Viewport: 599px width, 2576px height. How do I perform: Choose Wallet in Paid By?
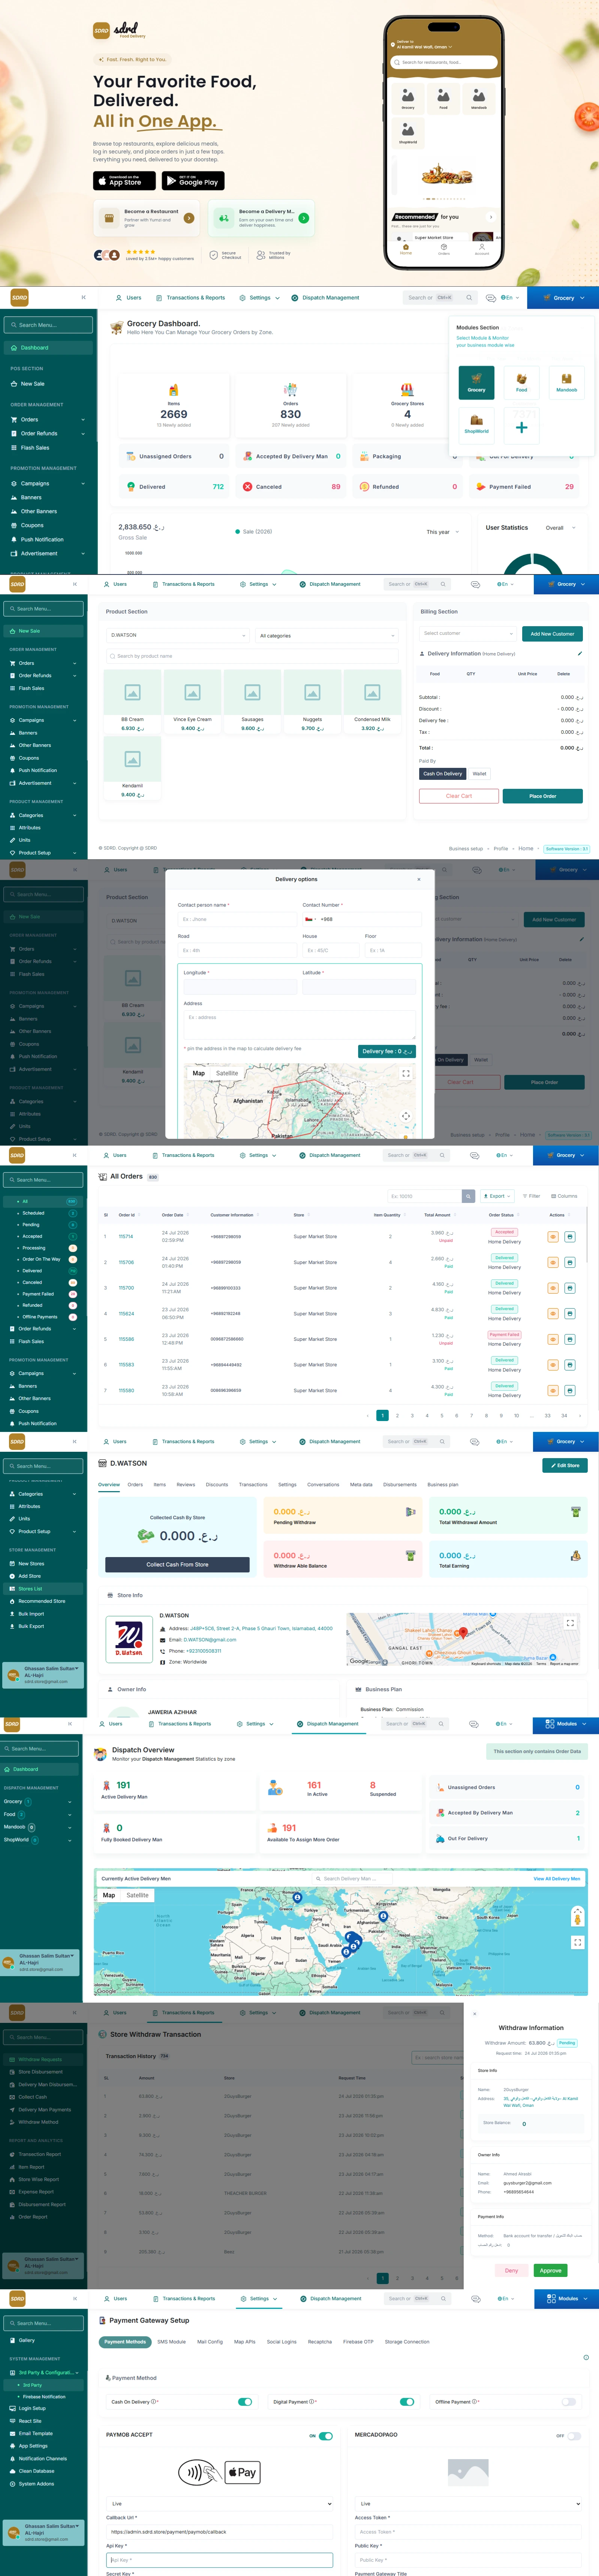[x=480, y=773]
